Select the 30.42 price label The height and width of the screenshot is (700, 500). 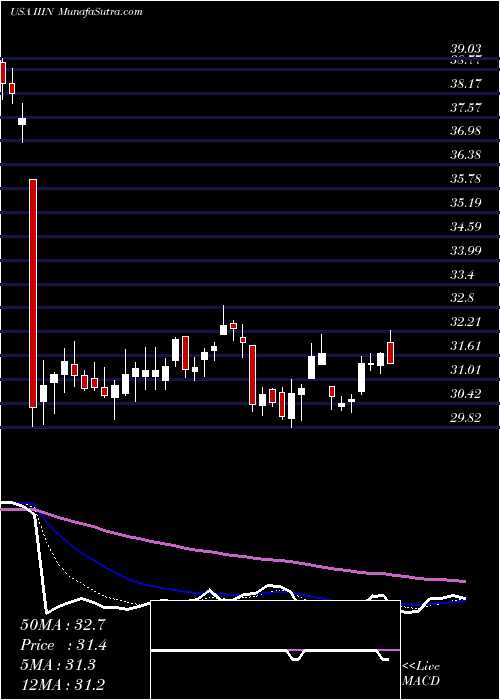tap(467, 394)
